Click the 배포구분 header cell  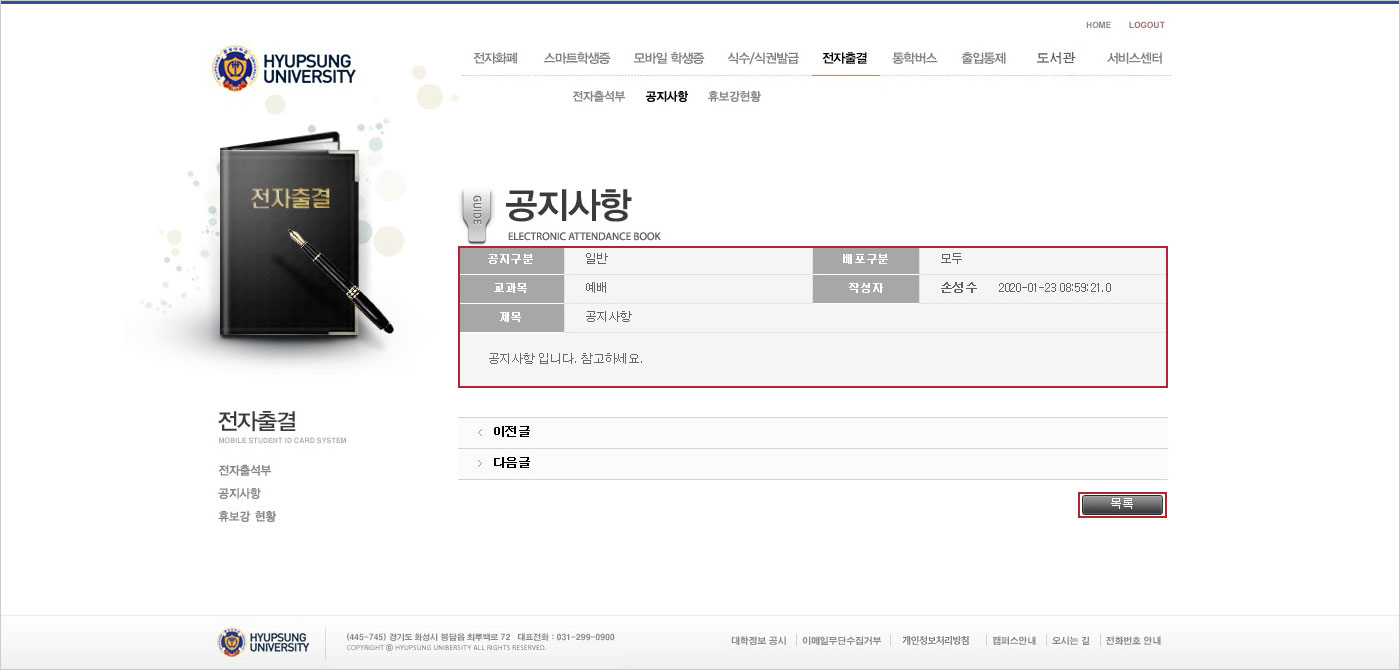coord(866,260)
